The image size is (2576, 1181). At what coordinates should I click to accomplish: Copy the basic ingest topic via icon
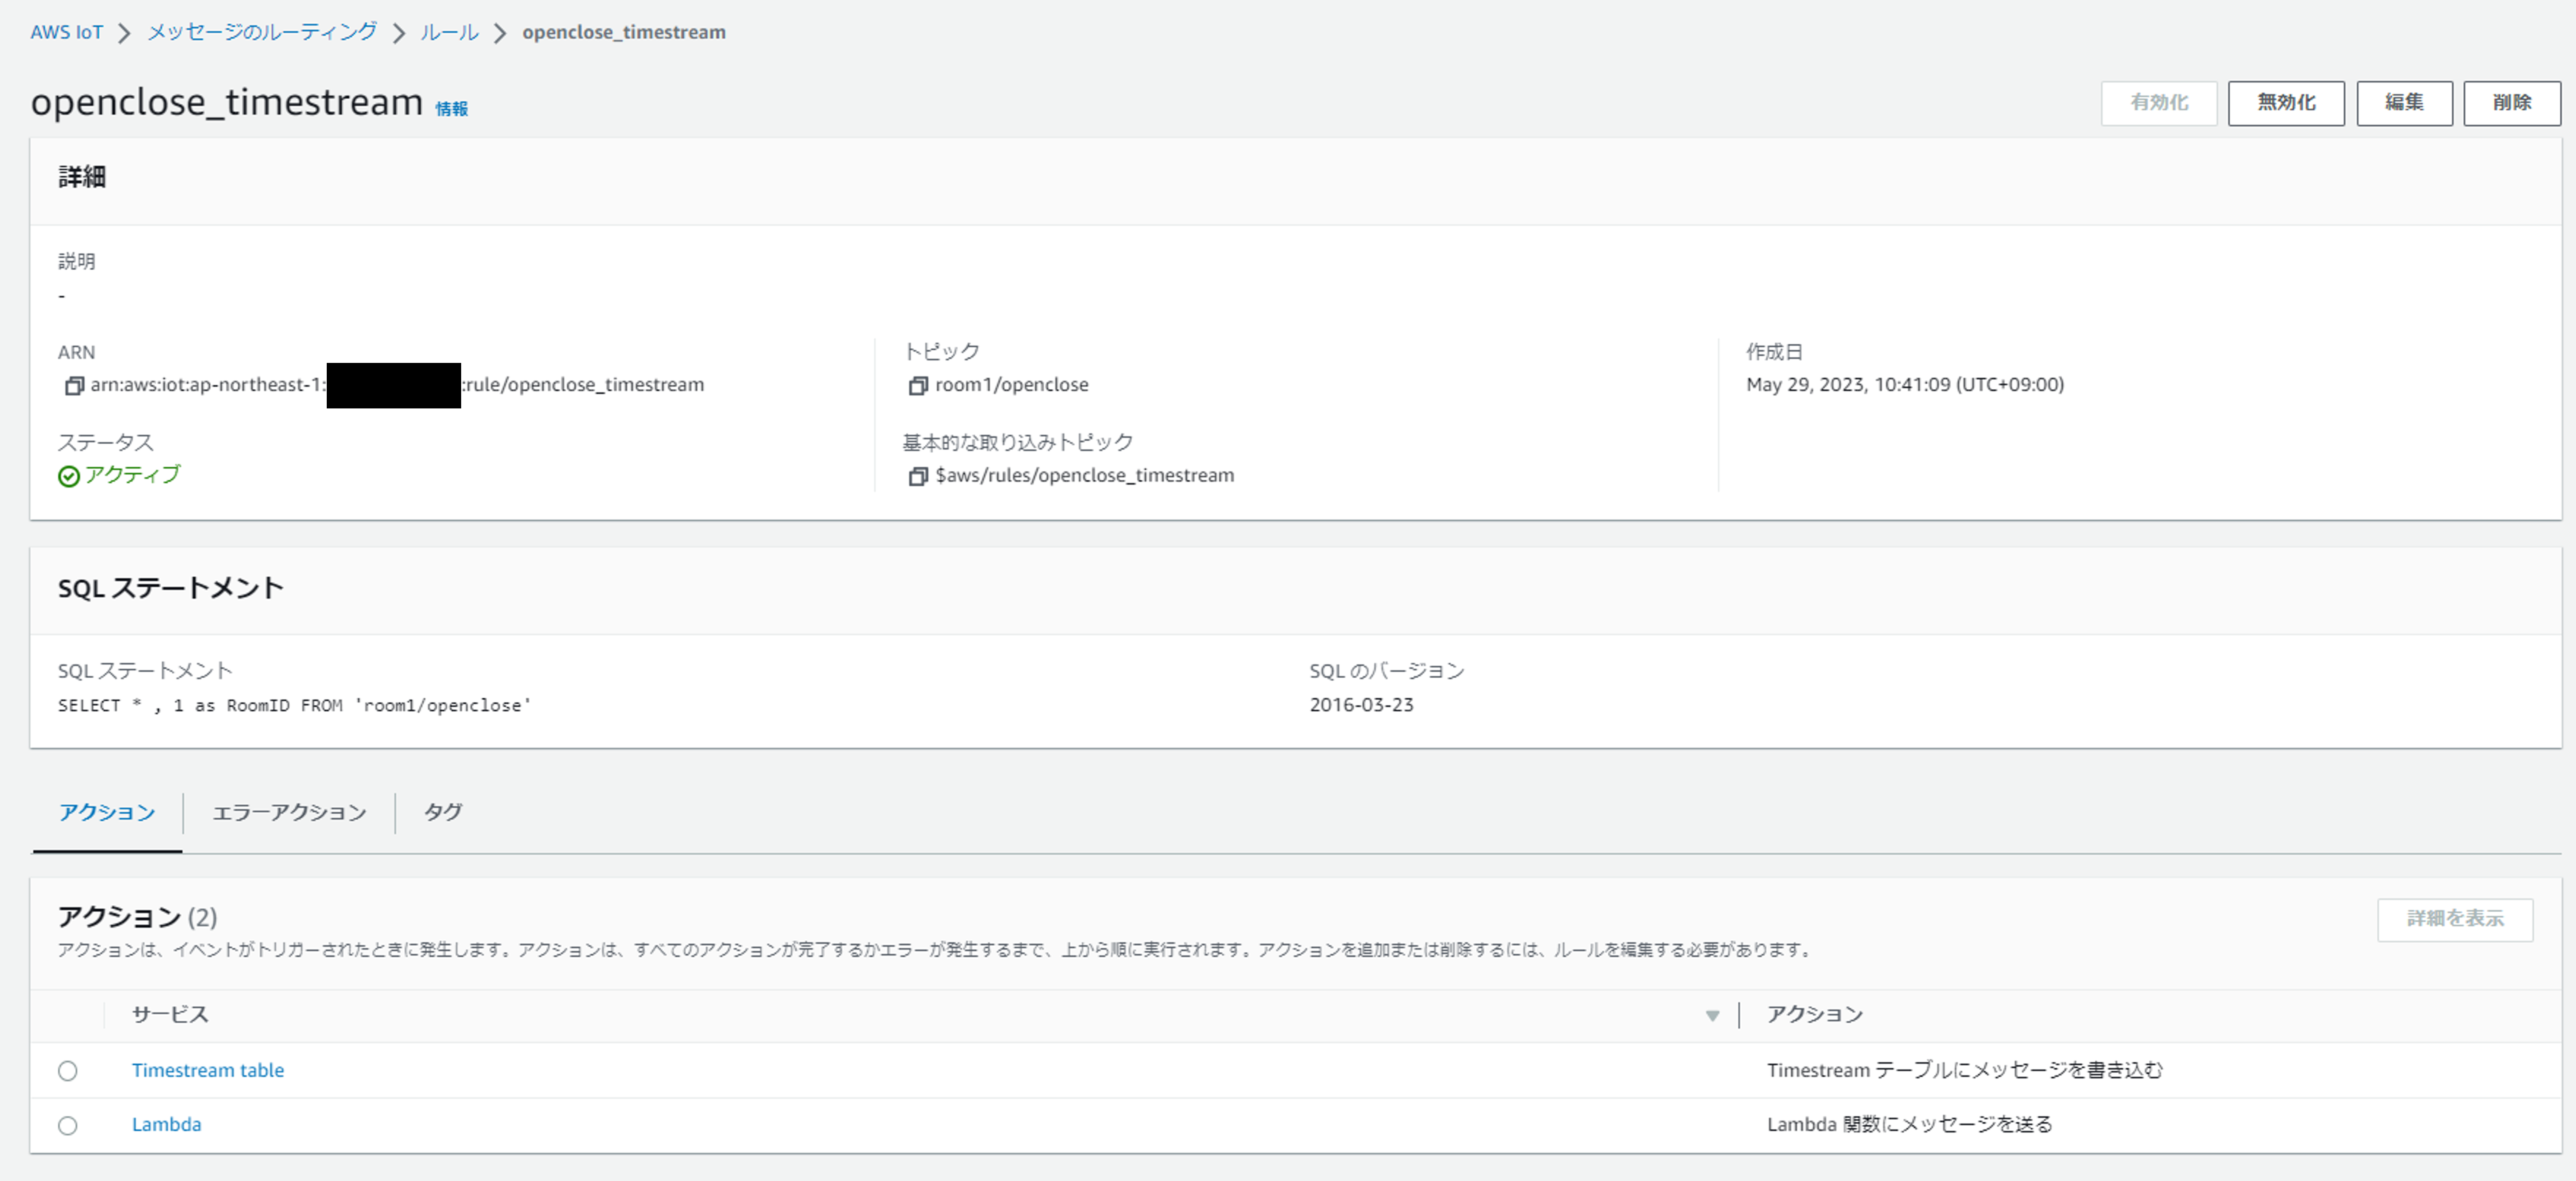coord(917,477)
